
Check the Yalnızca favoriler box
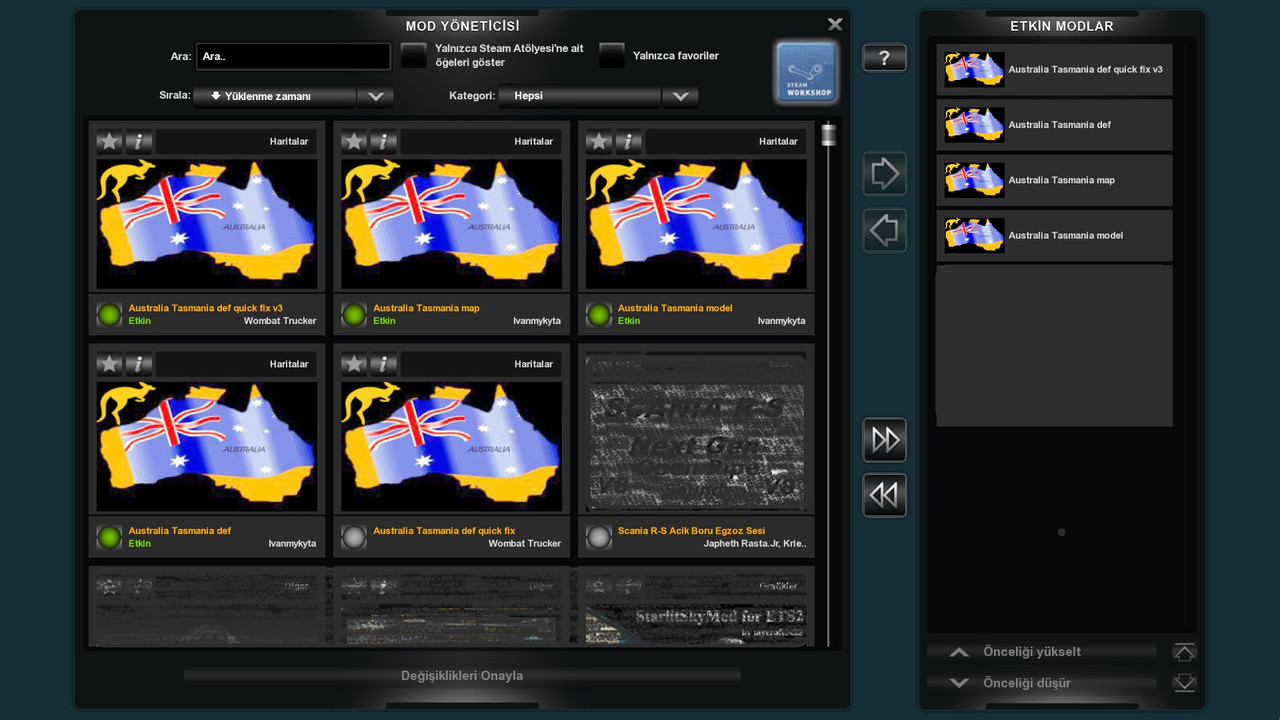[x=612, y=56]
